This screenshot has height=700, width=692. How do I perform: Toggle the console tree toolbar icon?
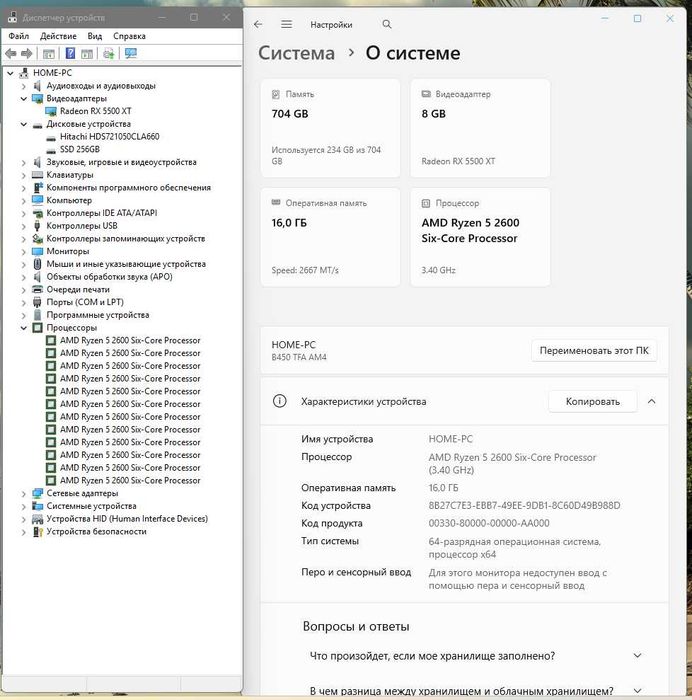coord(49,54)
